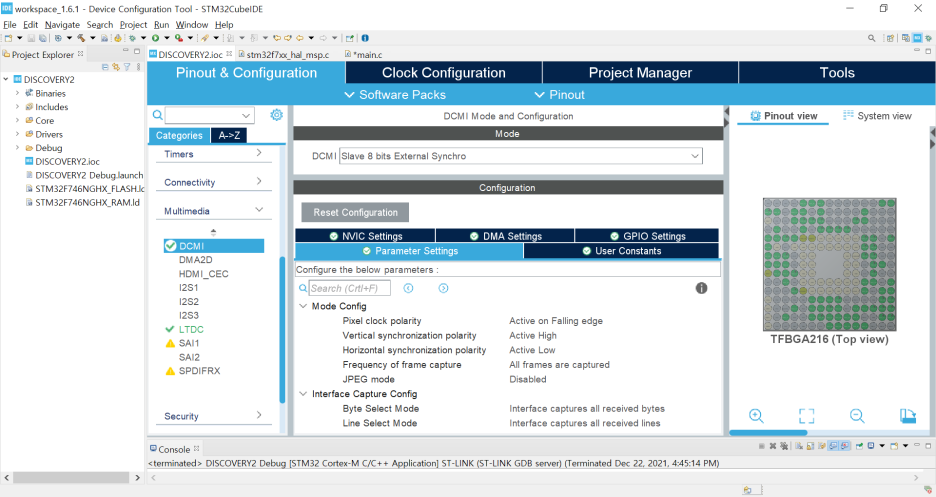
Task: Toggle Scroll Lock in the console
Action: click(x=810, y=446)
